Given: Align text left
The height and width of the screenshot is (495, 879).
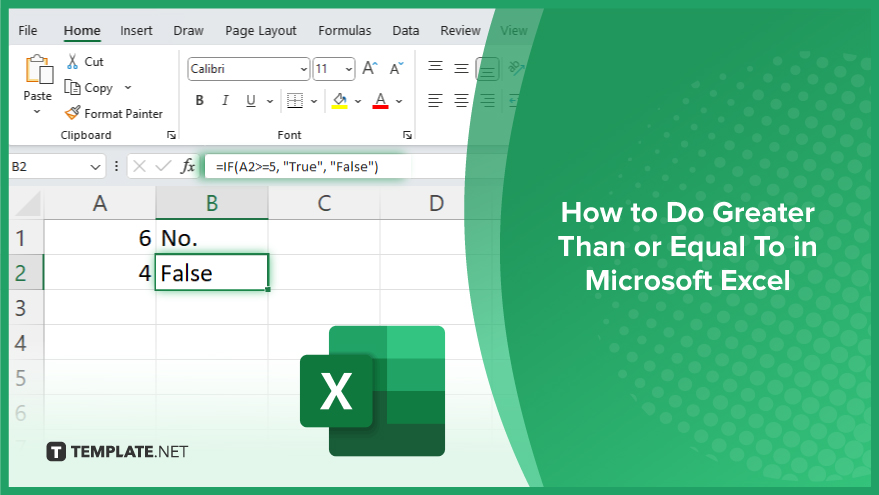Looking at the screenshot, I should [436, 101].
